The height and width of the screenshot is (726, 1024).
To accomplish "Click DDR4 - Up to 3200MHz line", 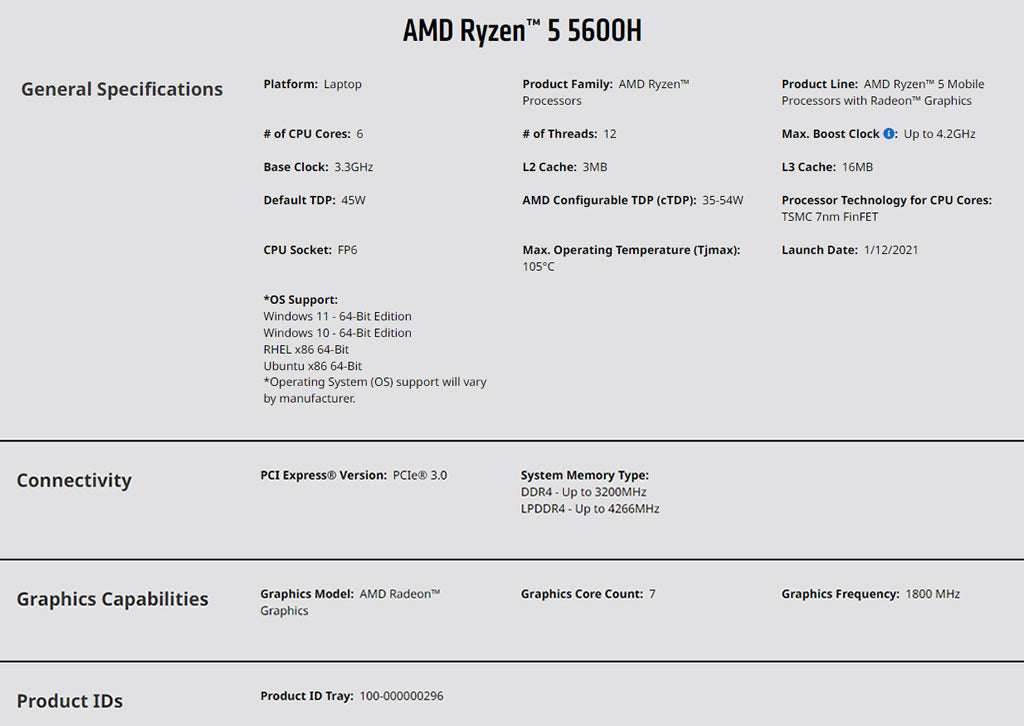I will tap(583, 492).
